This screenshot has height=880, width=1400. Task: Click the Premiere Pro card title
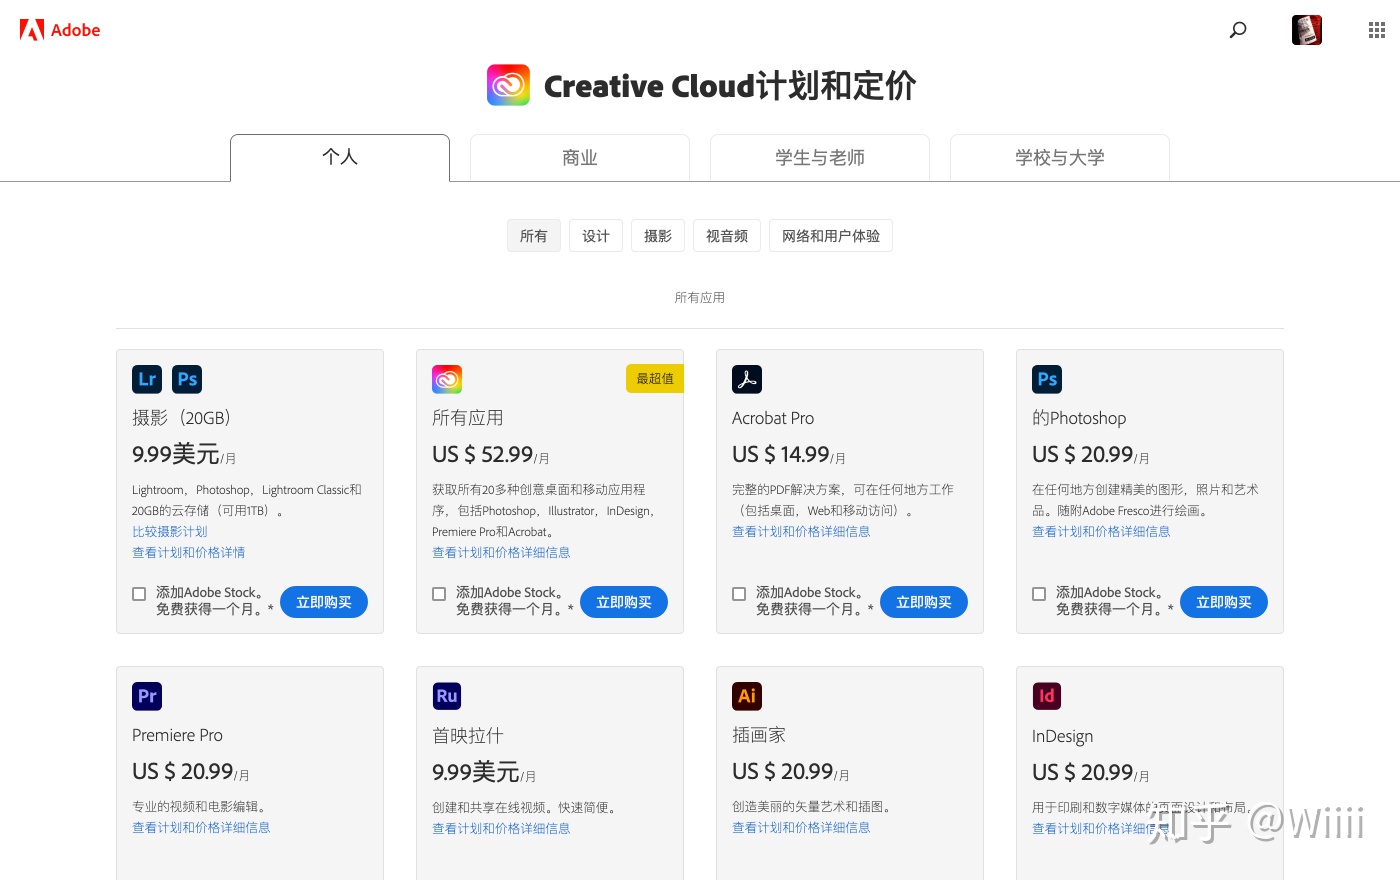(x=177, y=735)
